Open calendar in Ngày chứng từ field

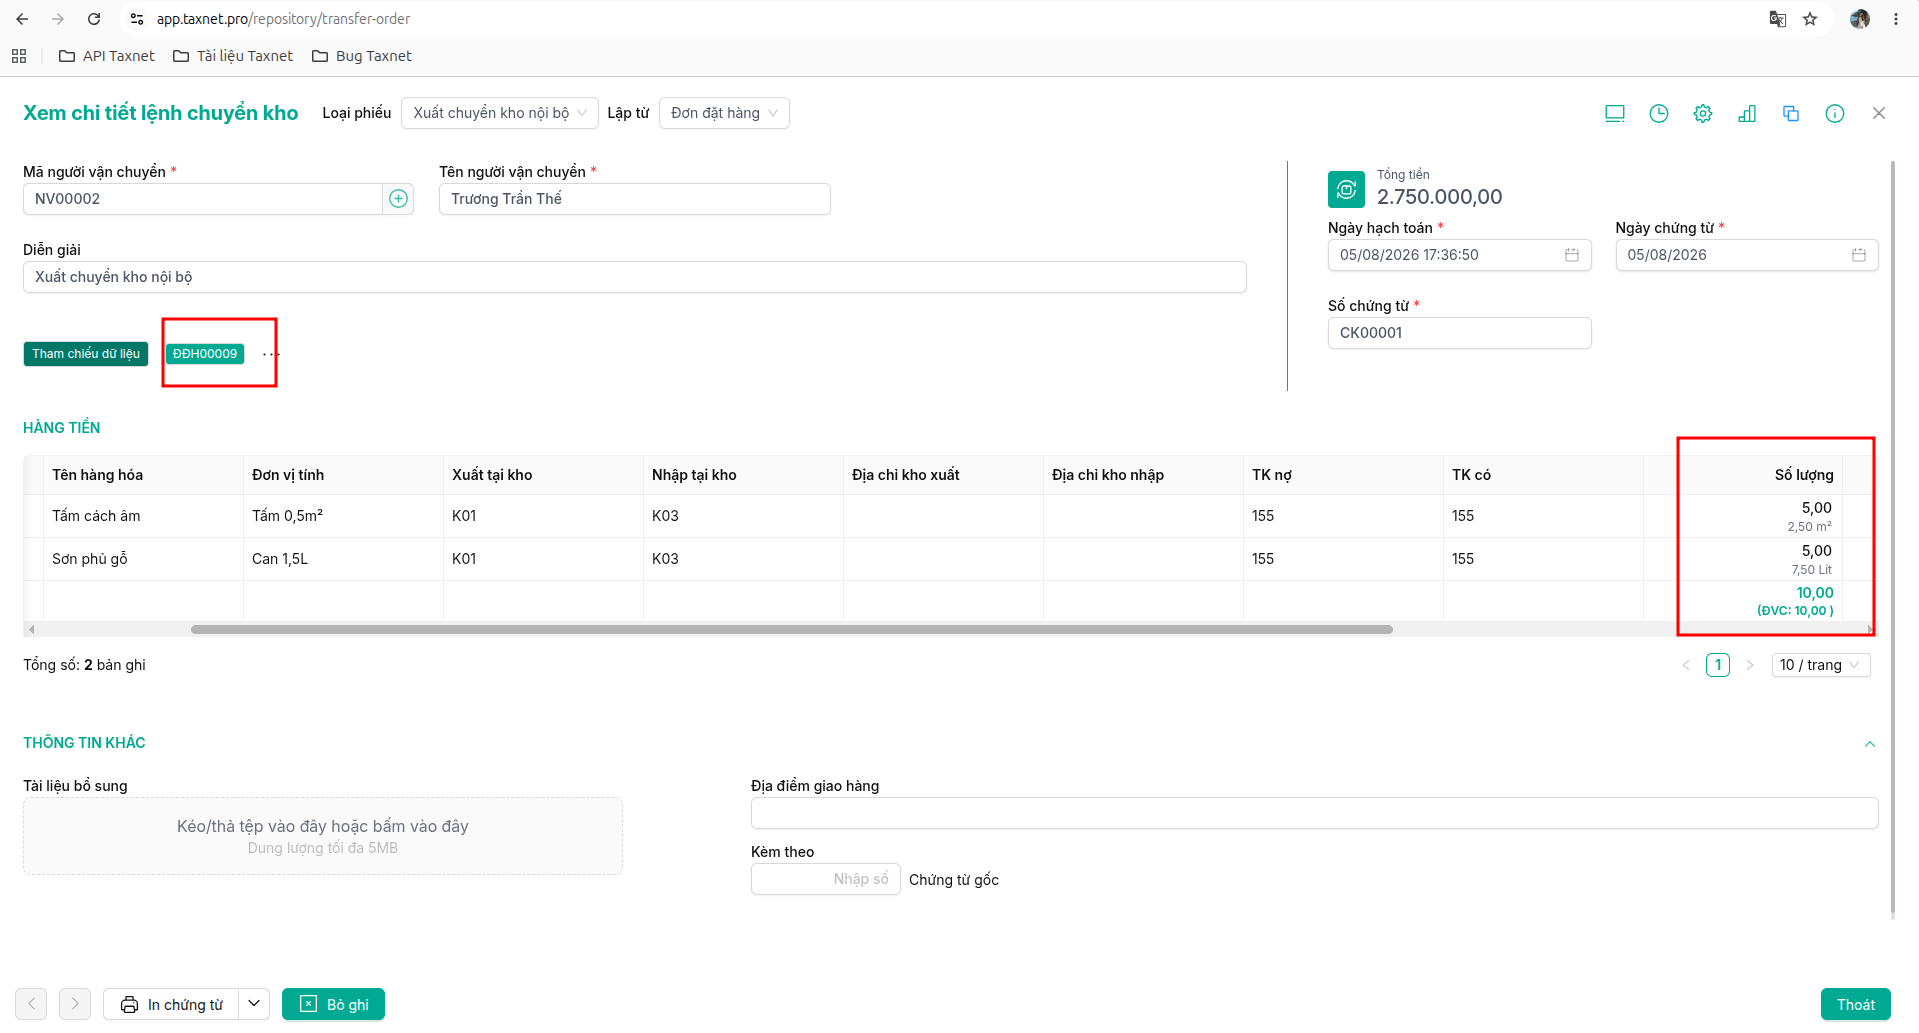1859,255
